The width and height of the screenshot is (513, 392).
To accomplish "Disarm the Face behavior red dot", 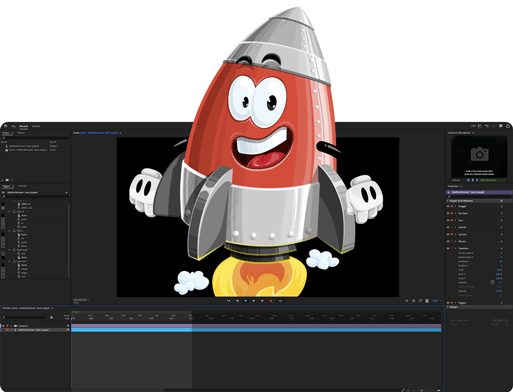I will (452, 220).
